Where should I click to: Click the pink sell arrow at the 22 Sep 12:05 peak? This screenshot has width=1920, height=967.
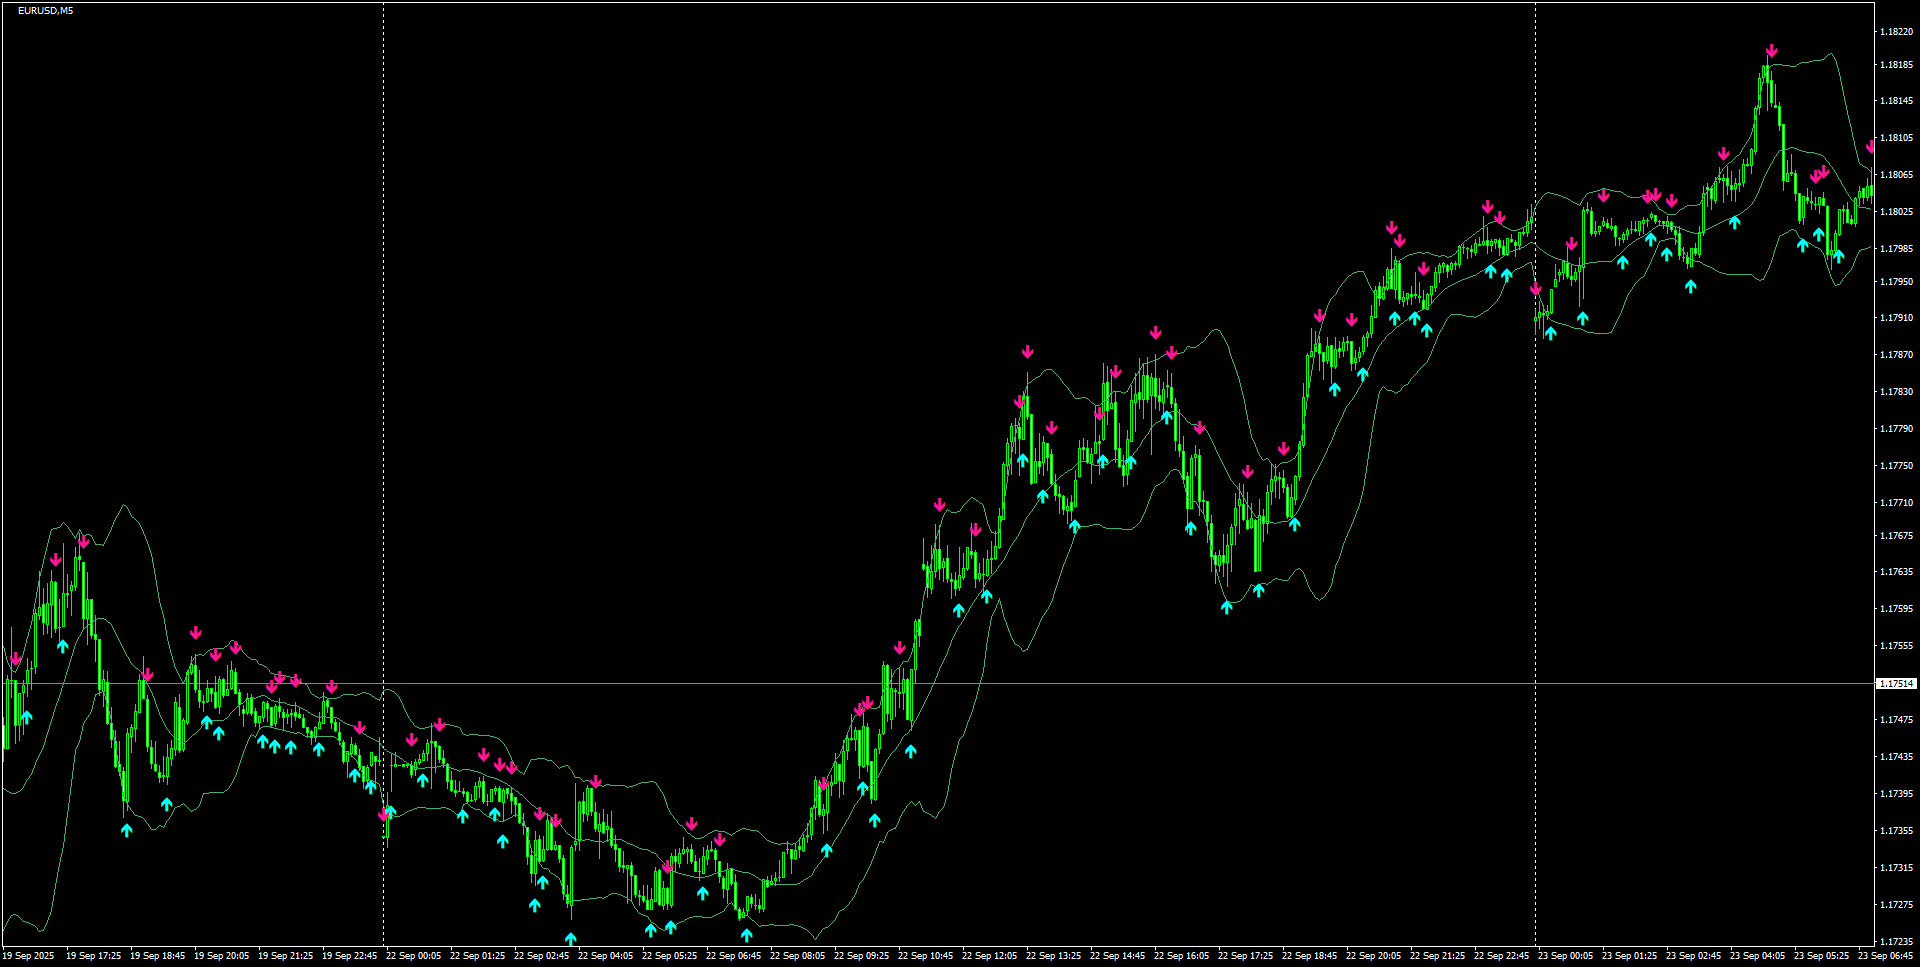coord(1026,352)
